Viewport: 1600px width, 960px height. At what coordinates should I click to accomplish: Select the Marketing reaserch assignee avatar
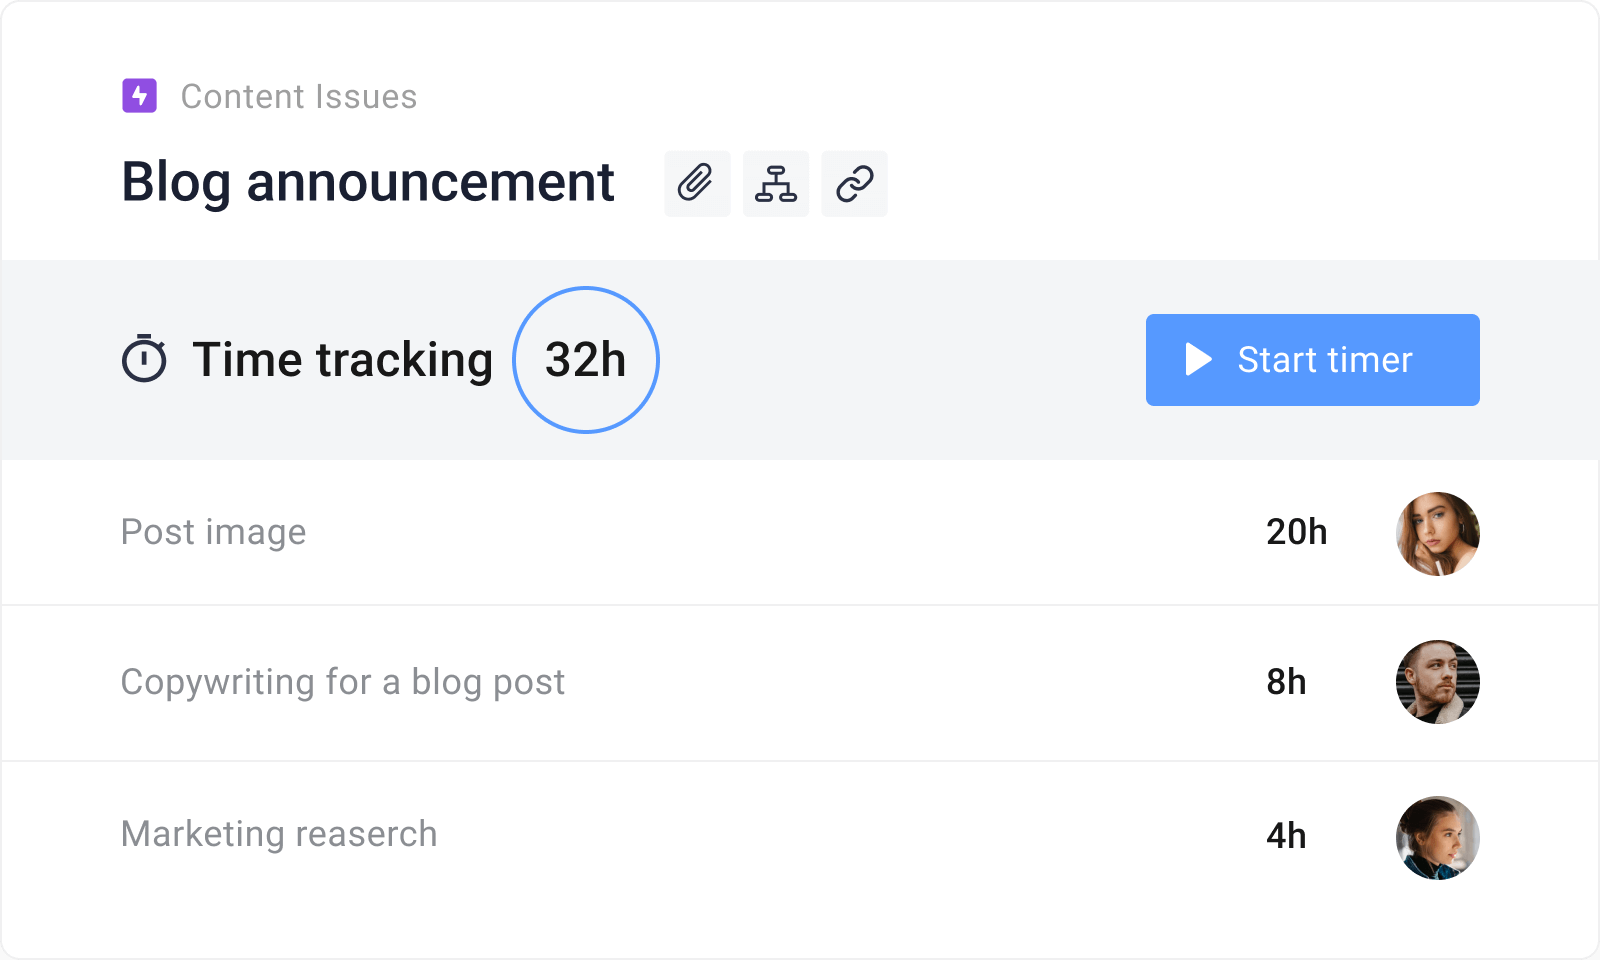coord(1437,837)
